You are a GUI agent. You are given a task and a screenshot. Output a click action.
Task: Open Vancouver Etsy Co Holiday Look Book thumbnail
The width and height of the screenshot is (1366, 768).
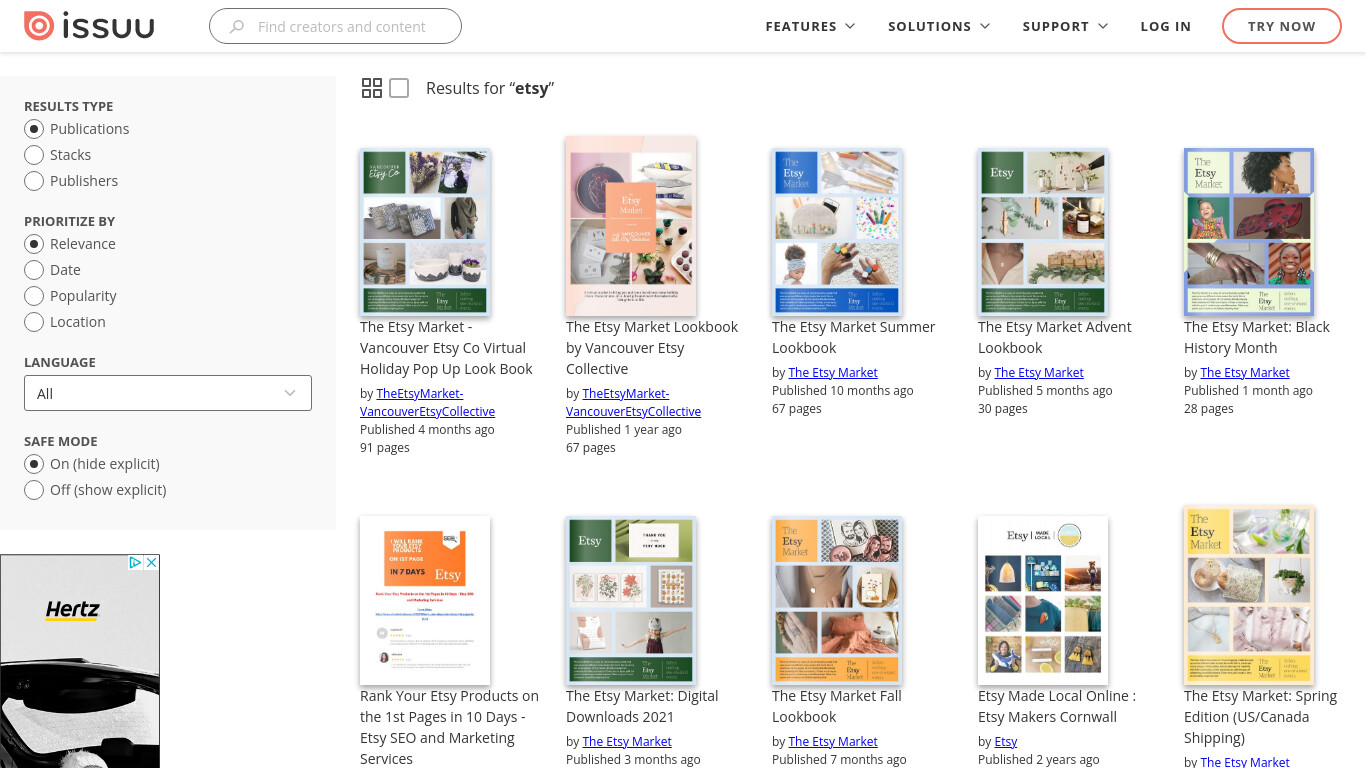425,232
